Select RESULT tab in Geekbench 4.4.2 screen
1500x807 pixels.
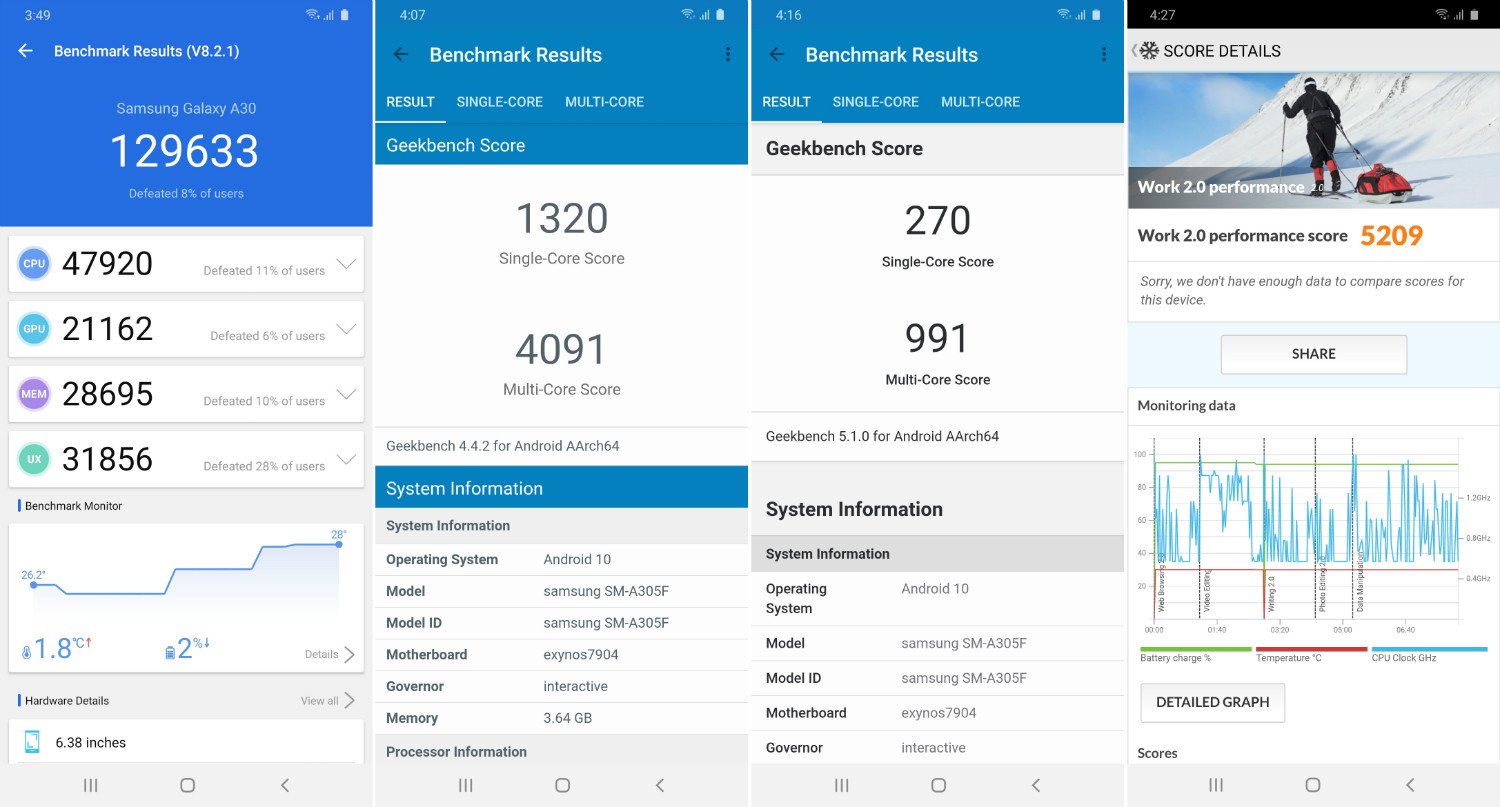click(x=410, y=102)
